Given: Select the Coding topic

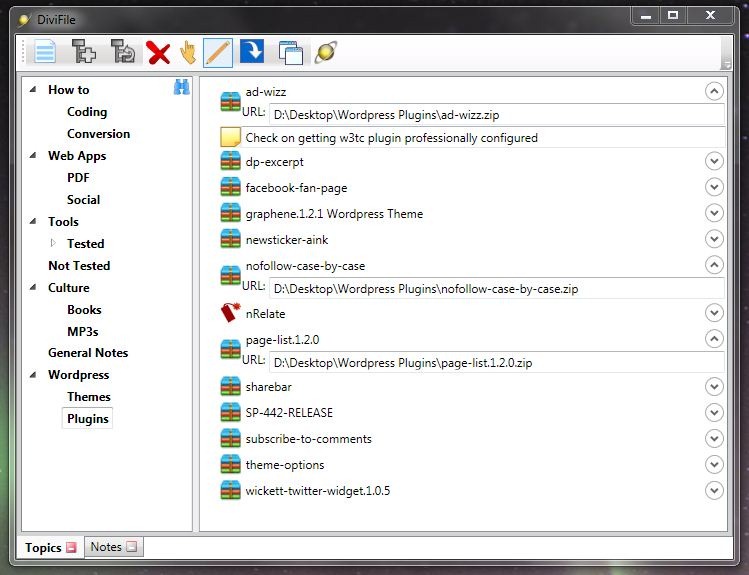Looking at the screenshot, I should (x=87, y=112).
